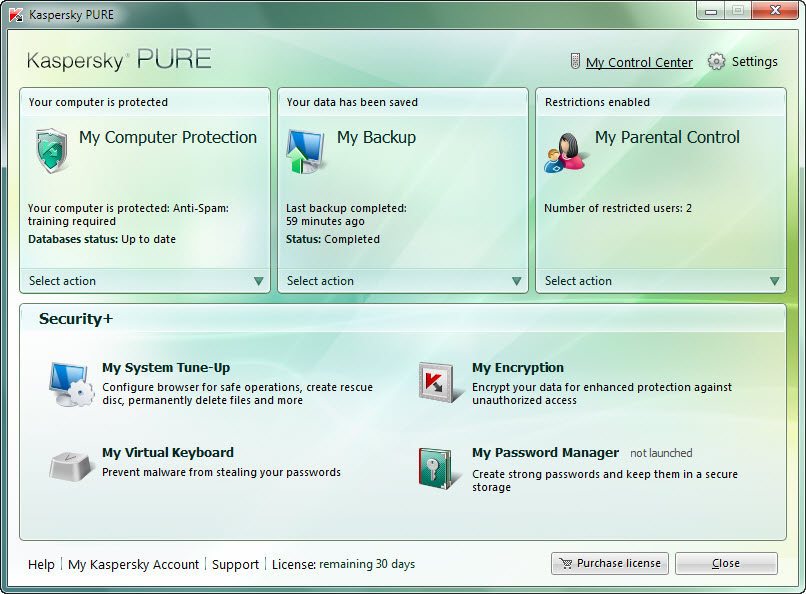
Task: Open the My Computer Protection title
Action: (x=168, y=137)
